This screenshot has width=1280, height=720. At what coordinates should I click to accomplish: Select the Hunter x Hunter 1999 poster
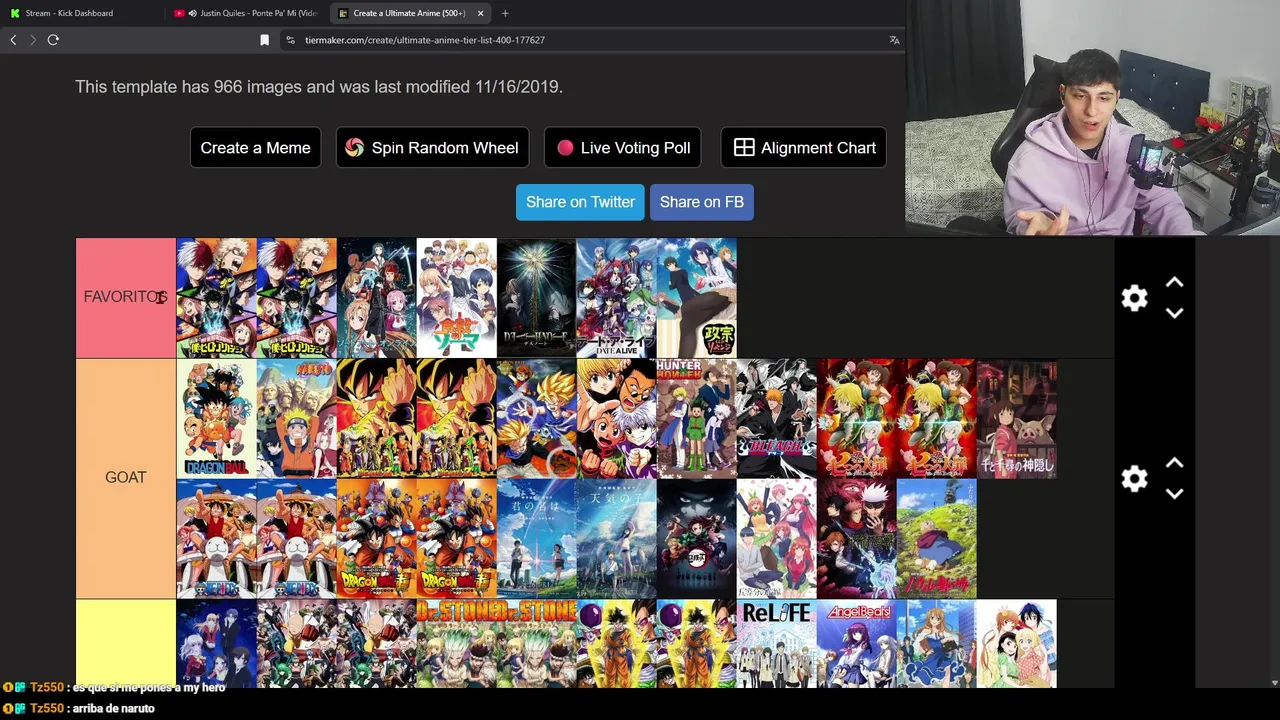617,418
